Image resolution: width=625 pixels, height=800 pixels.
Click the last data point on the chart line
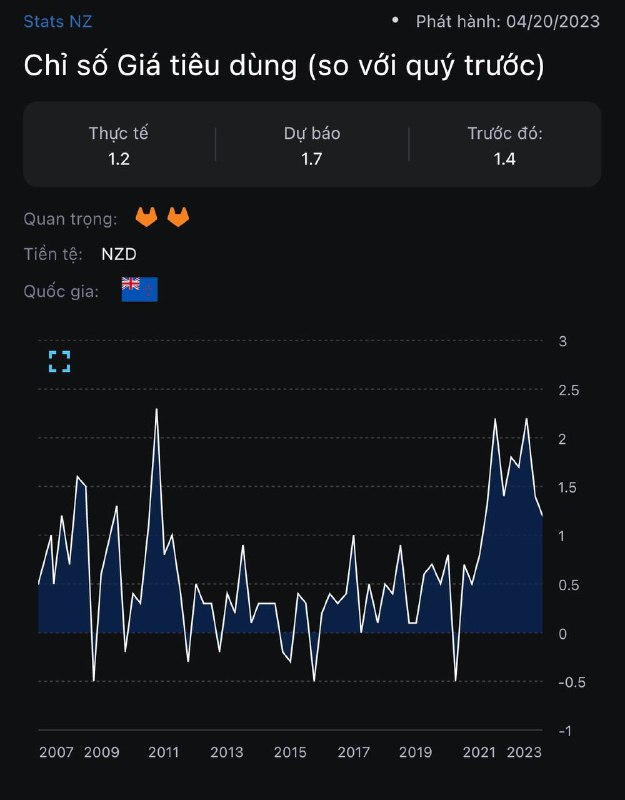tap(542, 516)
